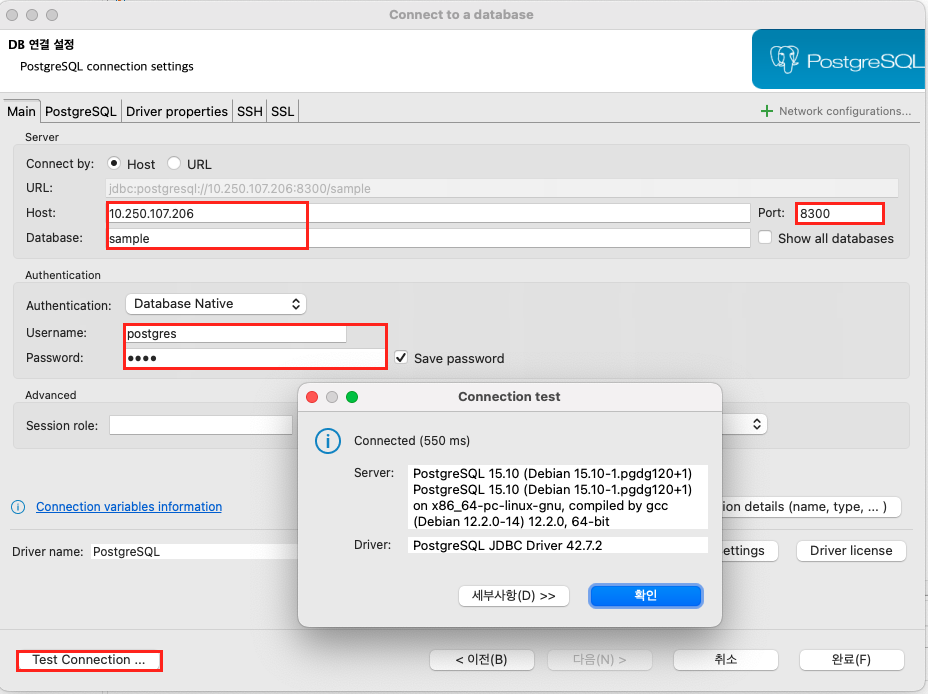Click Network configurations link
The height and width of the screenshot is (694, 928).
(x=845, y=111)
